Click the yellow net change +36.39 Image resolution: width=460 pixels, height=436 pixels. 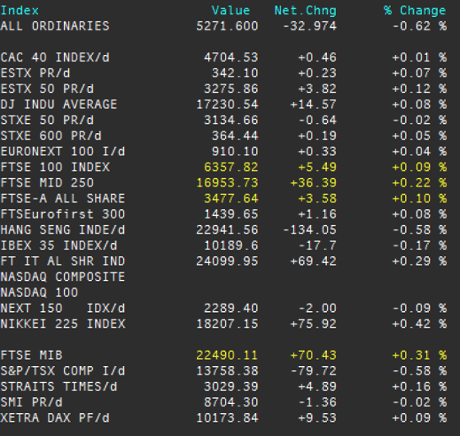pyautogui.click(x=313, y=183)
